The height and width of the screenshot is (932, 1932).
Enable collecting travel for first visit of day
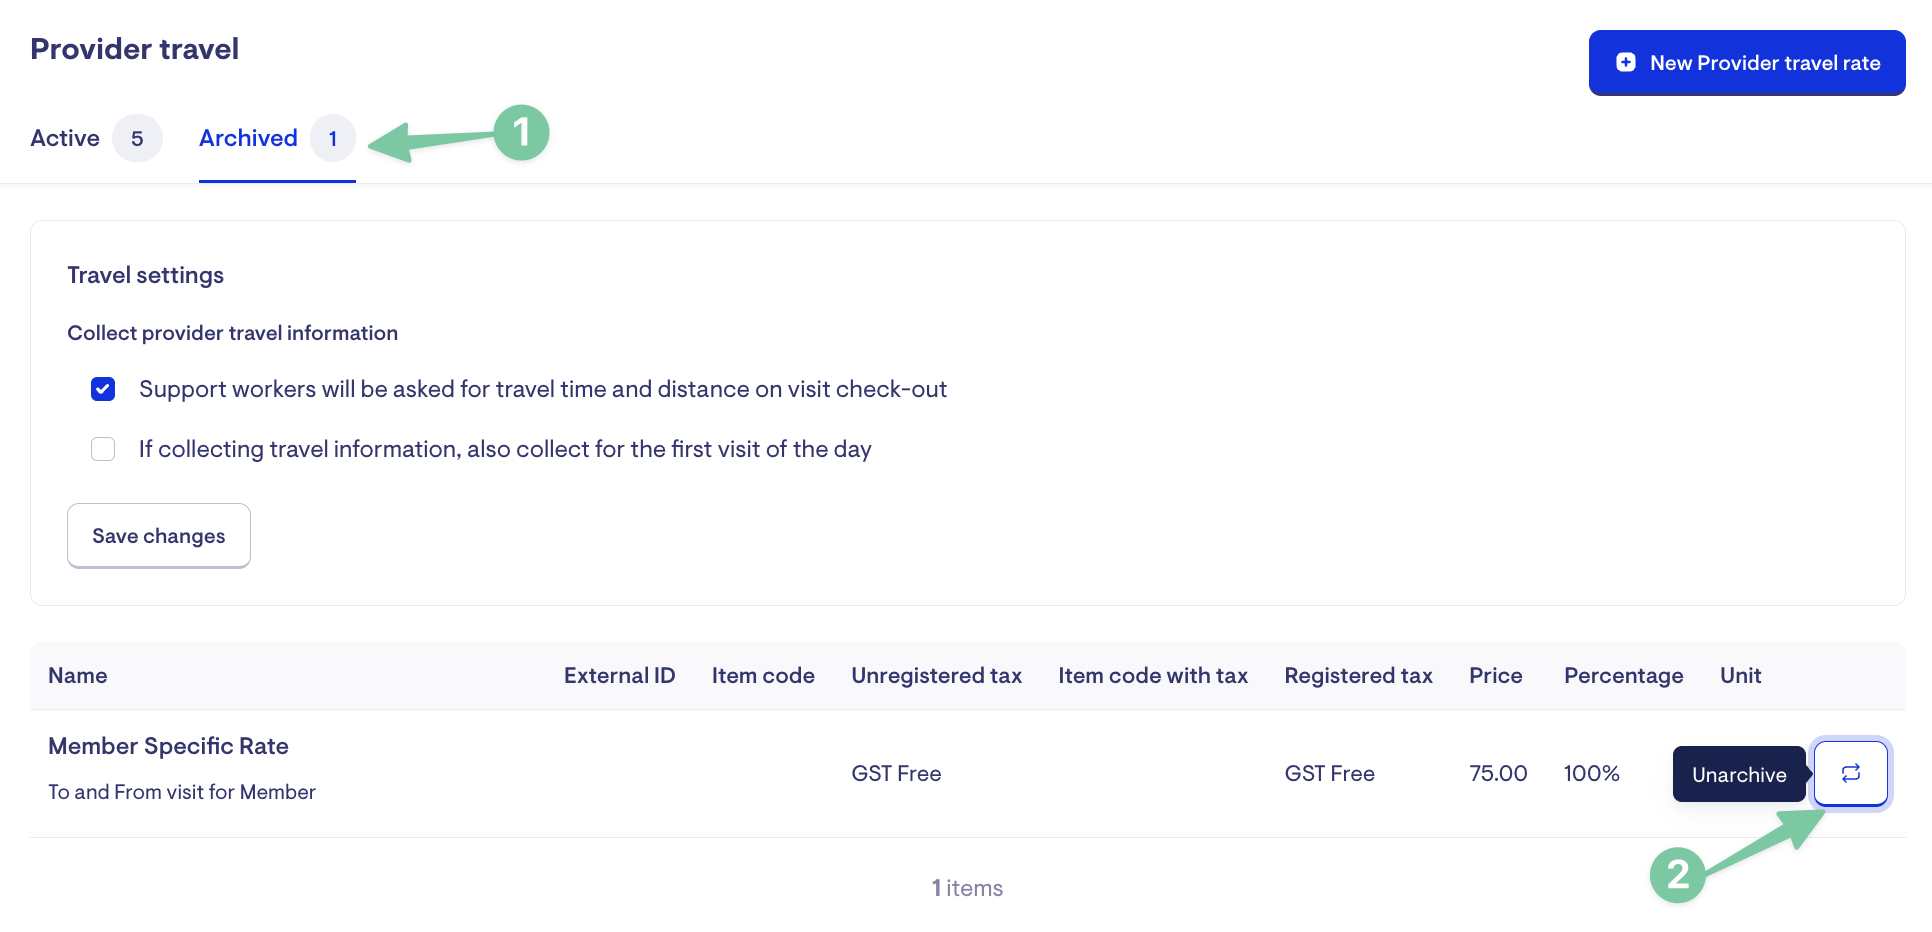click(x=103, y=449)
